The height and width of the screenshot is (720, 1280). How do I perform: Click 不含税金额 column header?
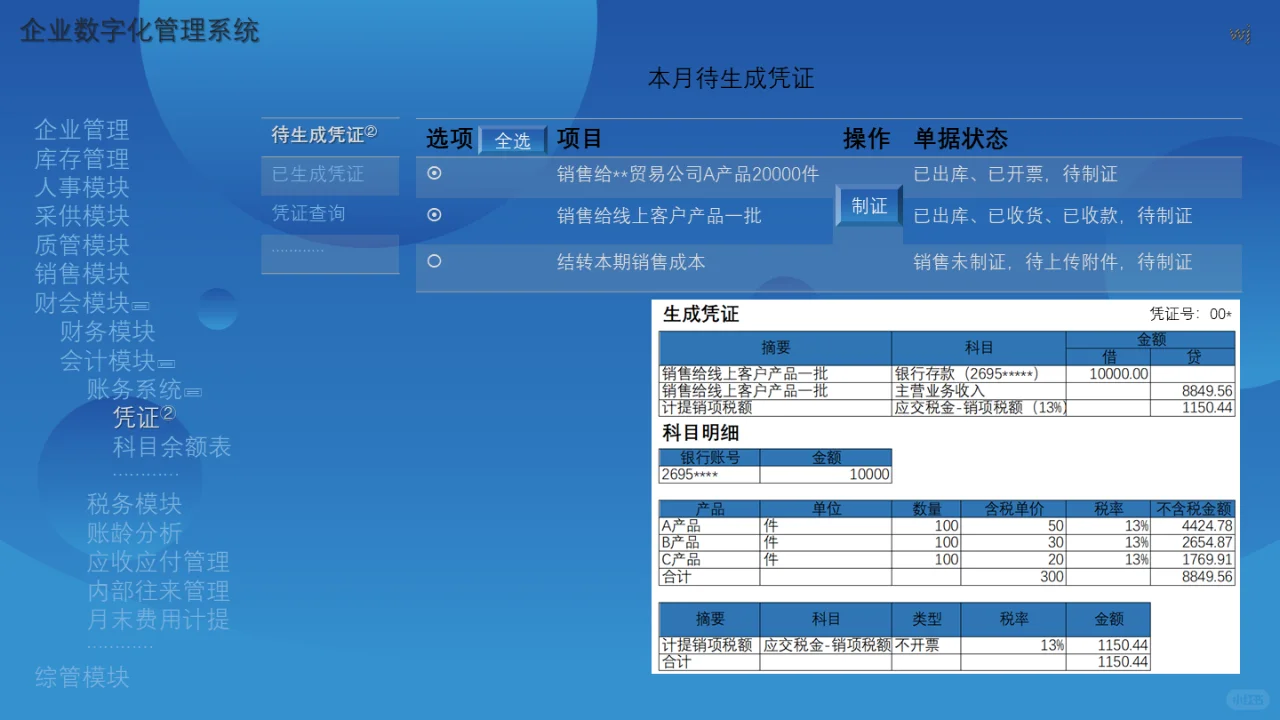pos(1193,509)
